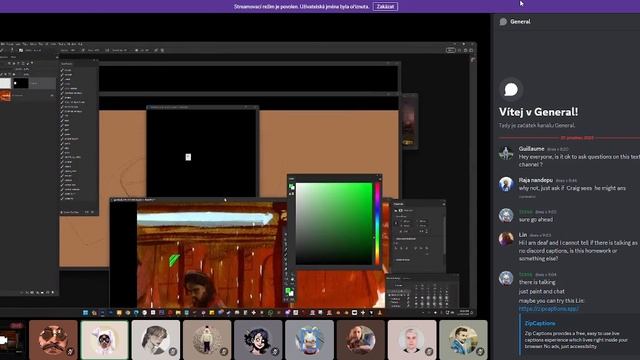Viewport: 640px width, 360px height.
Task: Select the standing figure in yellow participant tile
Action: coord(207,340)
